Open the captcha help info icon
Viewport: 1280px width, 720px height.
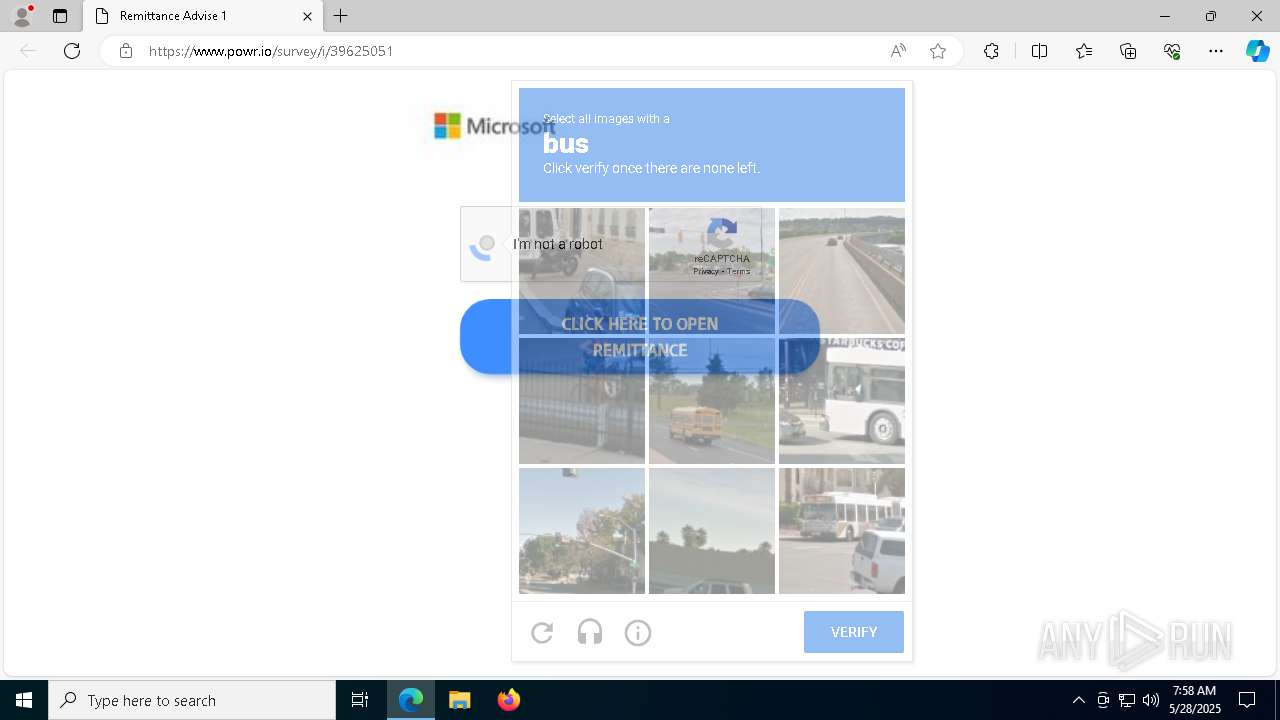[x=638, y=632]
